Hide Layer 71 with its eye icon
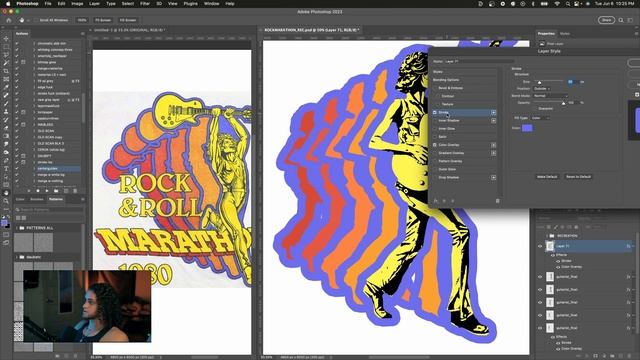The height and width of the screenshot is (360, 640). (540, 246)
